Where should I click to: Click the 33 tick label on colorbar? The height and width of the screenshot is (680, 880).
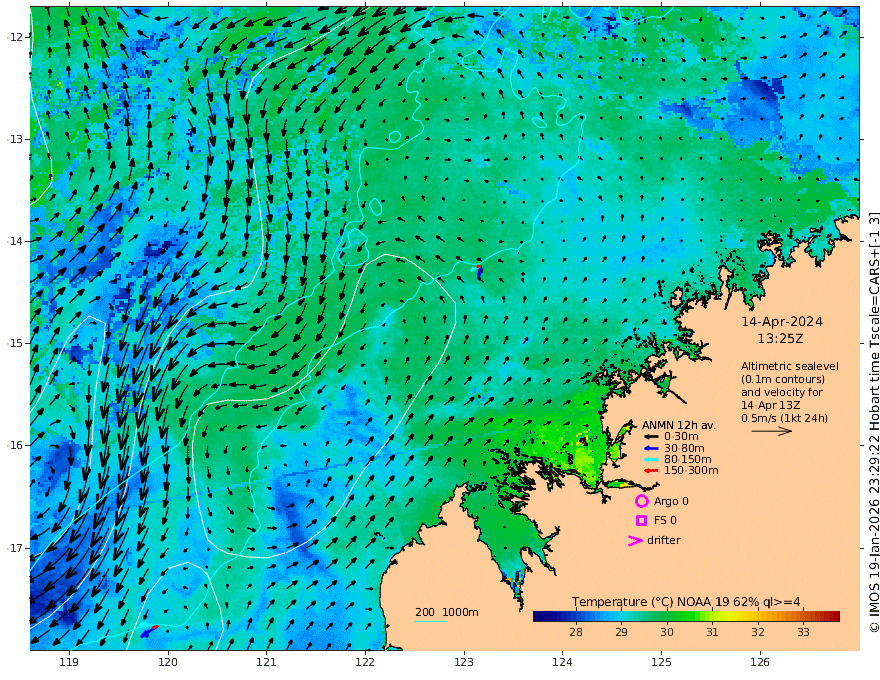click(x=803, y=632)
